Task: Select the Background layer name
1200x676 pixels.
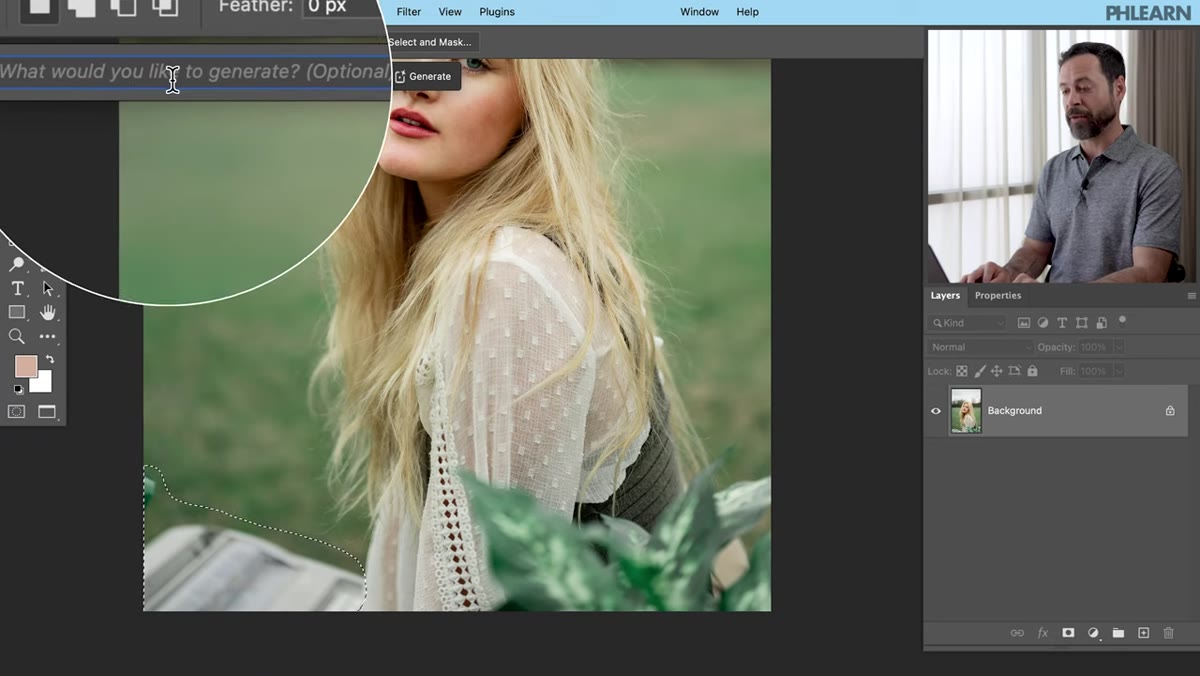Action: point(1015,411)
